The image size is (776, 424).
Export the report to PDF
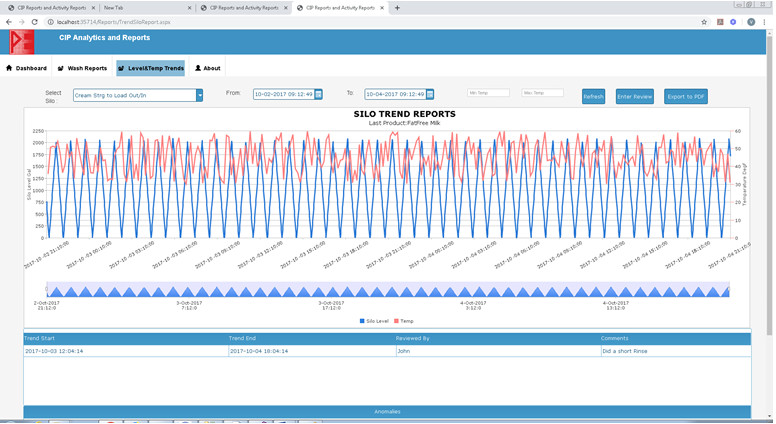click(685, 96)
